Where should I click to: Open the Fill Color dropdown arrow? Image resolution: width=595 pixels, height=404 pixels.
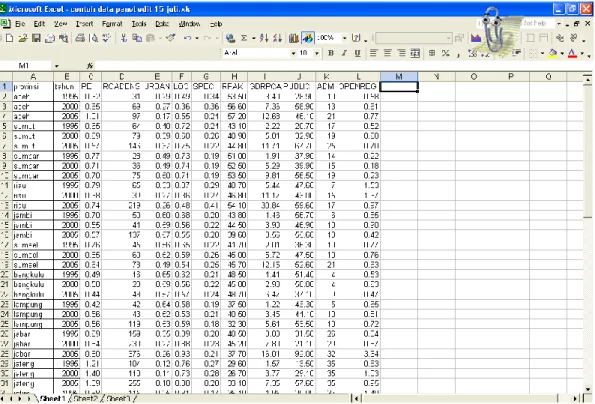pos(562,53)
